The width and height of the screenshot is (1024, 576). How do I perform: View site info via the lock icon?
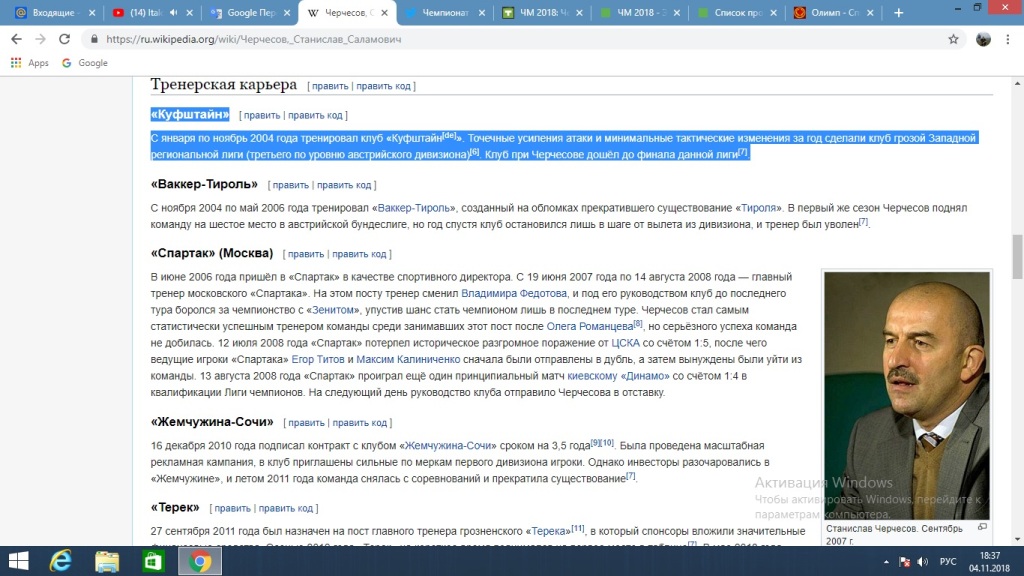94,39
